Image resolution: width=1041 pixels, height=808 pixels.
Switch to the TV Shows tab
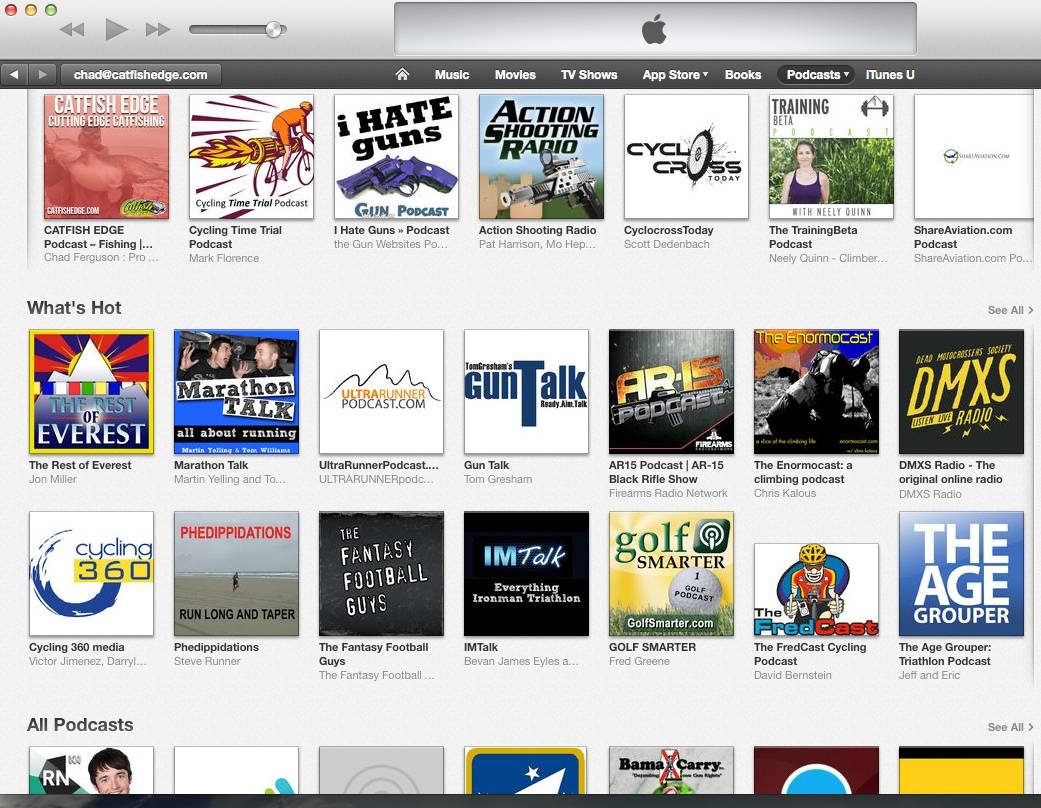click(589, 75)
